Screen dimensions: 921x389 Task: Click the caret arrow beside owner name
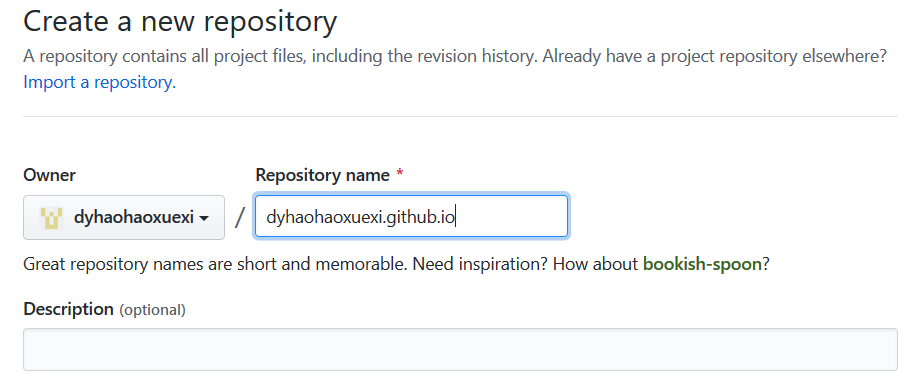(x=204, y=219)
